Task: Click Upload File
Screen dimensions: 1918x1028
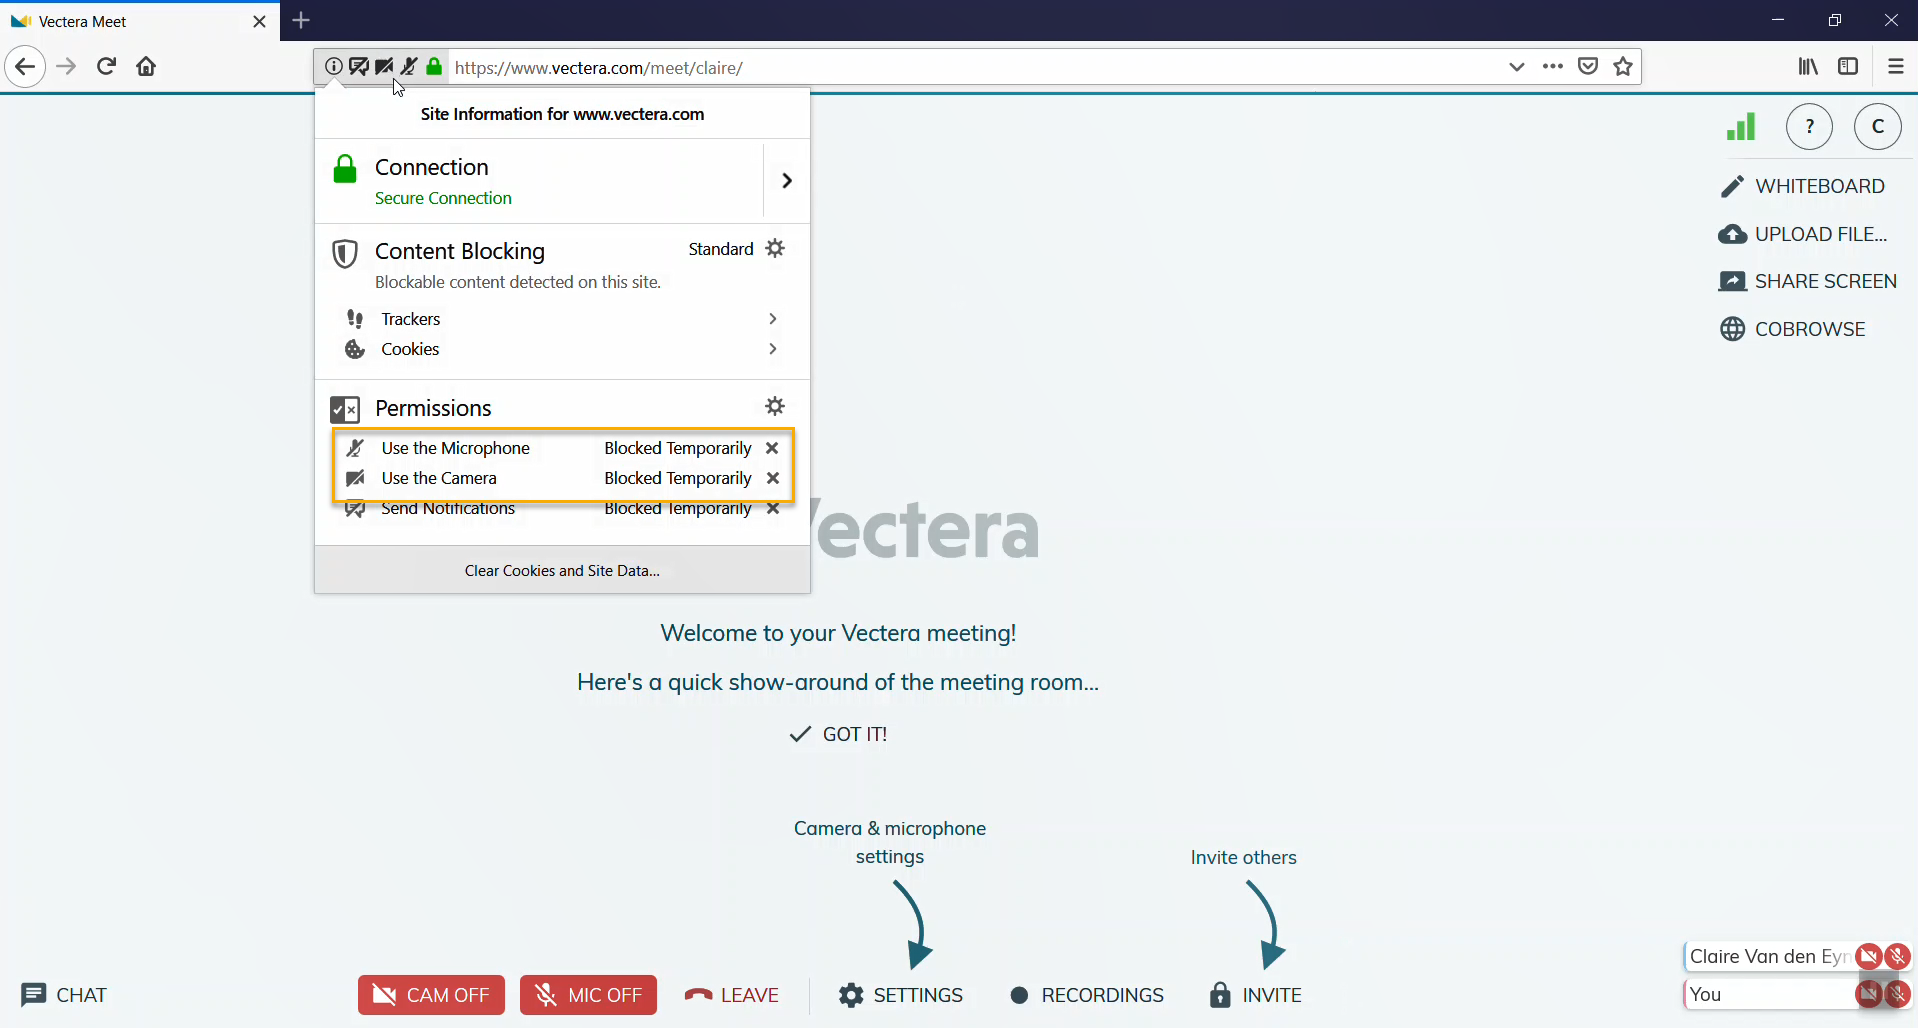Action: click(x=1803, y=234)
